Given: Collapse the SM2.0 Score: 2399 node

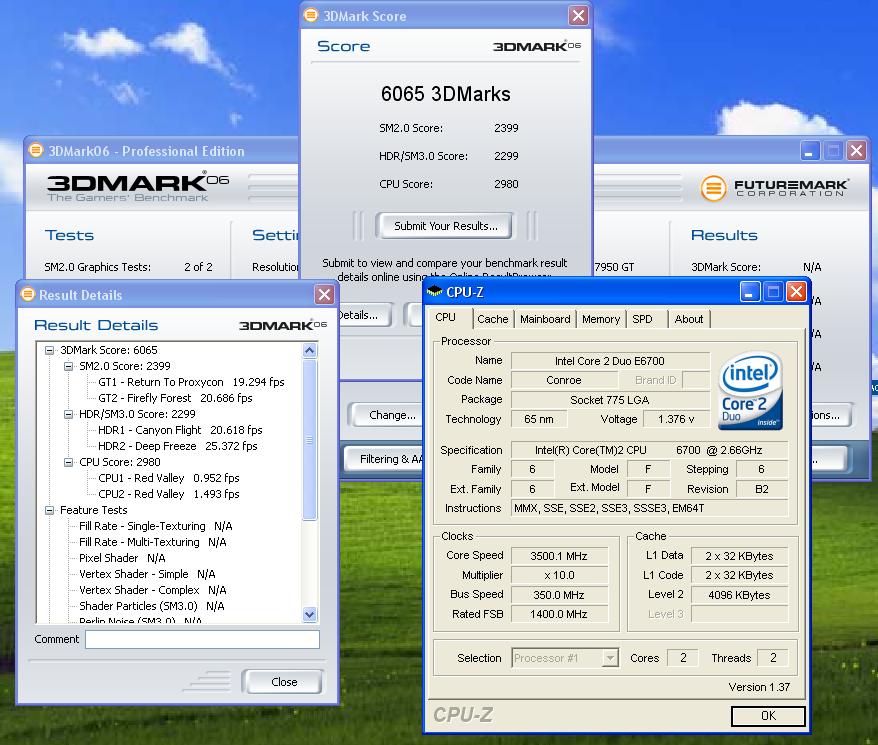Looking at the screenshot, I should pyautogui.click(x=68, y=366).
